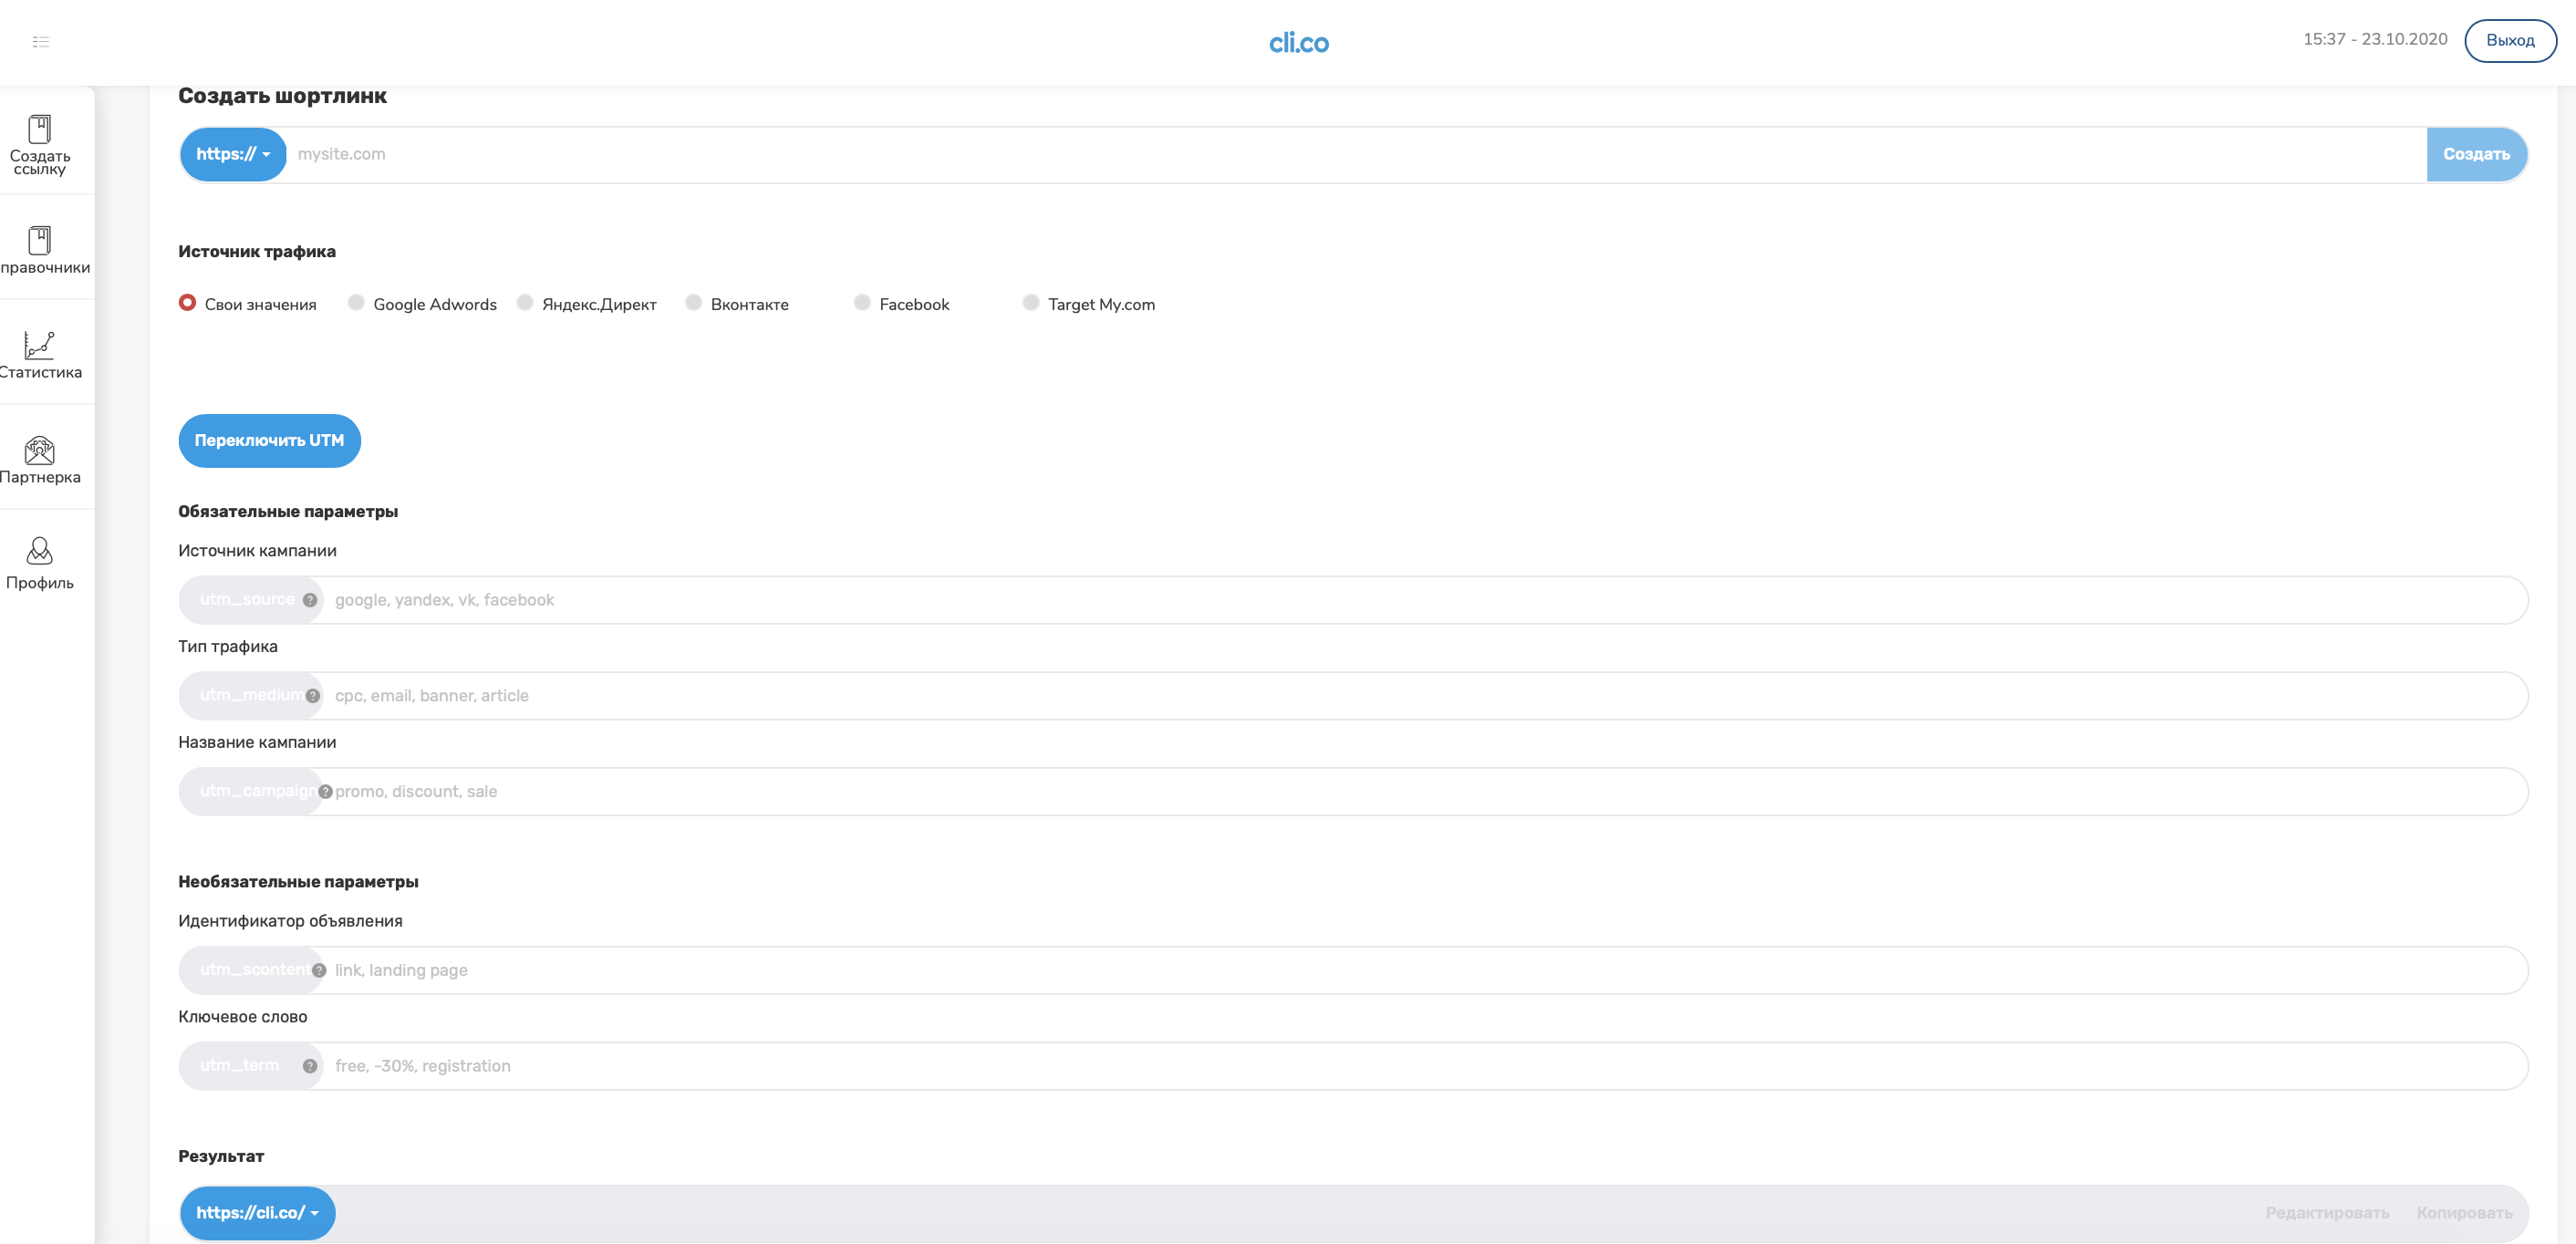Click the hamburger menu icon at top left
Viewport: 2576px width, 1244px height.
pyautogui.click(x=40, y=41)
